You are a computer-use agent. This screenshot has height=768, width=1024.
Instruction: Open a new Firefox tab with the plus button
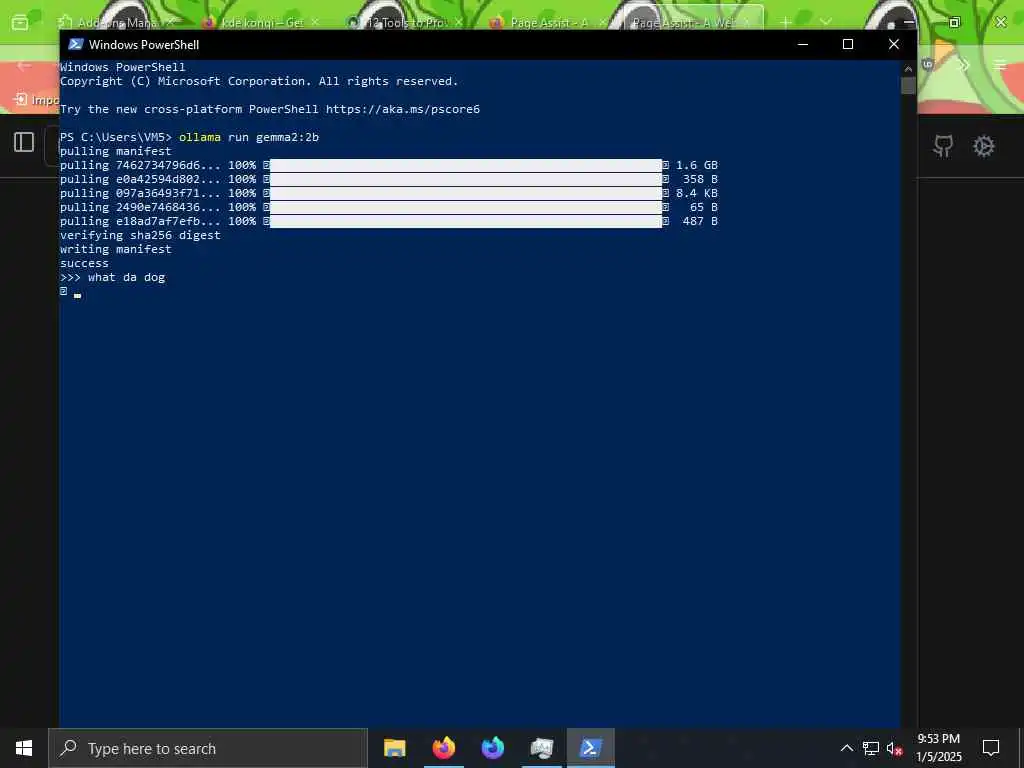click(x=786, y=23)
